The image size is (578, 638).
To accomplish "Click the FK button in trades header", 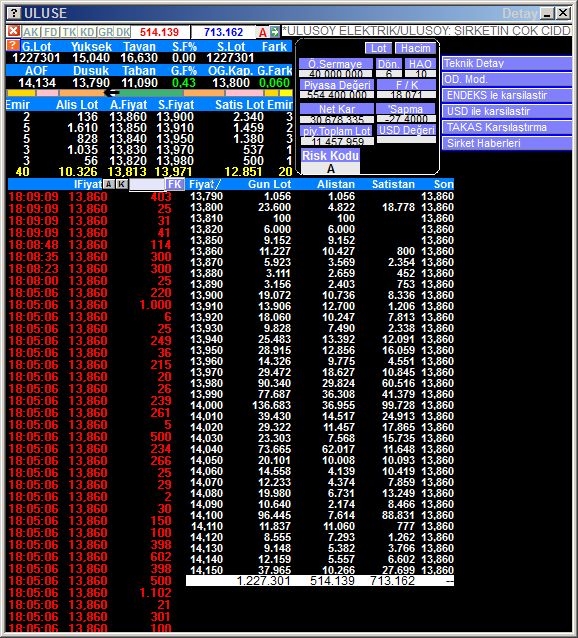I will [x=174, y=184].
